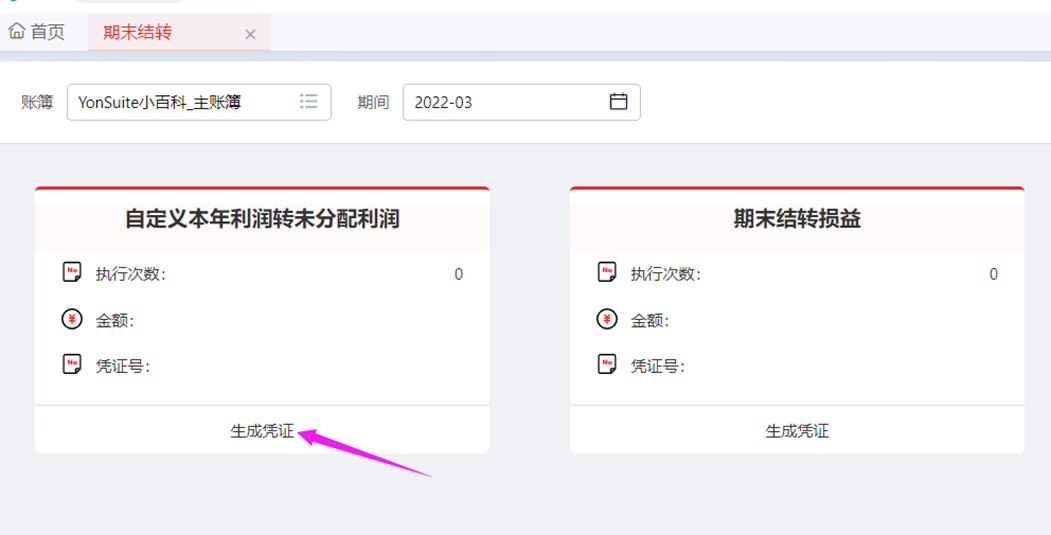Generate voucher for 期末结转损益 card
The height and width of the screenshot is (535, 1051).
click(797, 431)
